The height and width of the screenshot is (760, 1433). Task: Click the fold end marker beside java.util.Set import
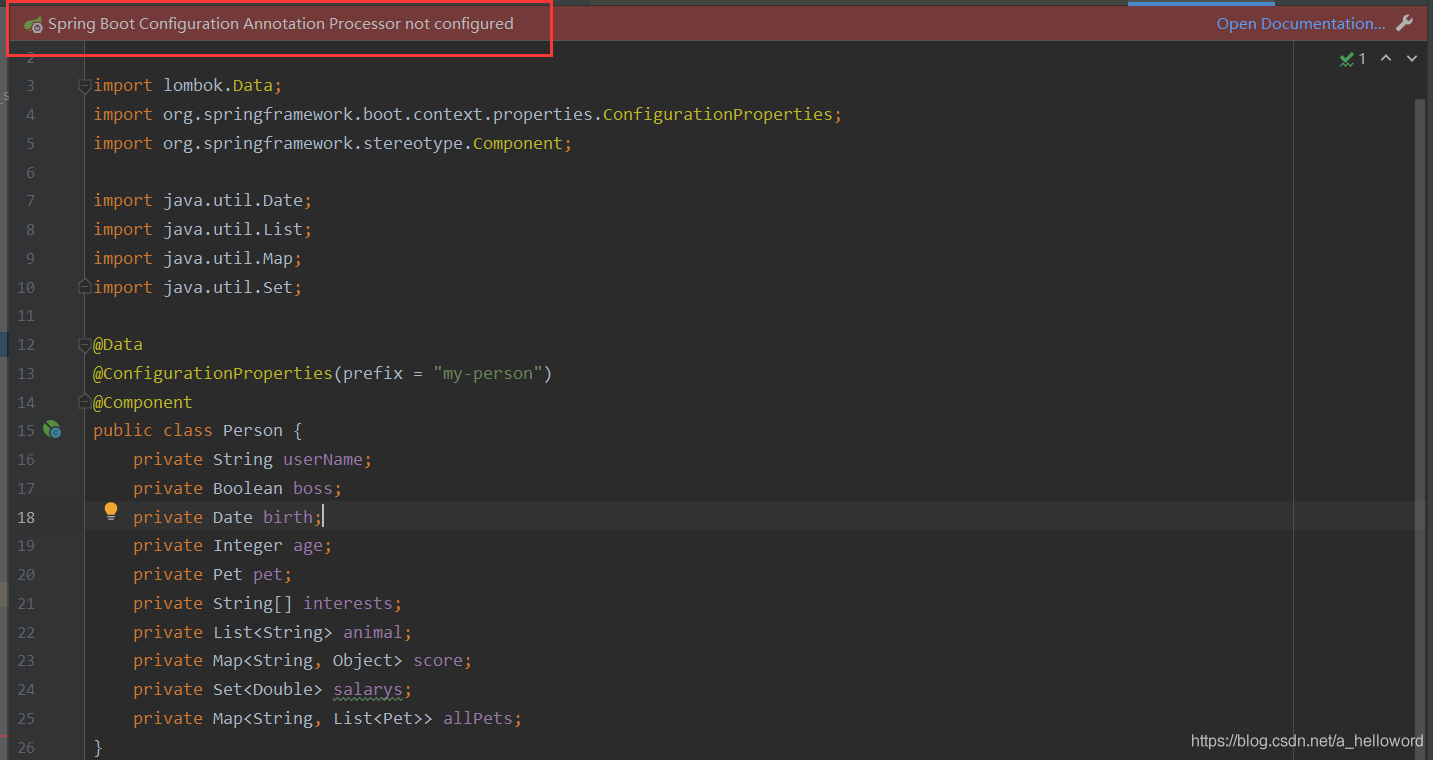point(85,287)
